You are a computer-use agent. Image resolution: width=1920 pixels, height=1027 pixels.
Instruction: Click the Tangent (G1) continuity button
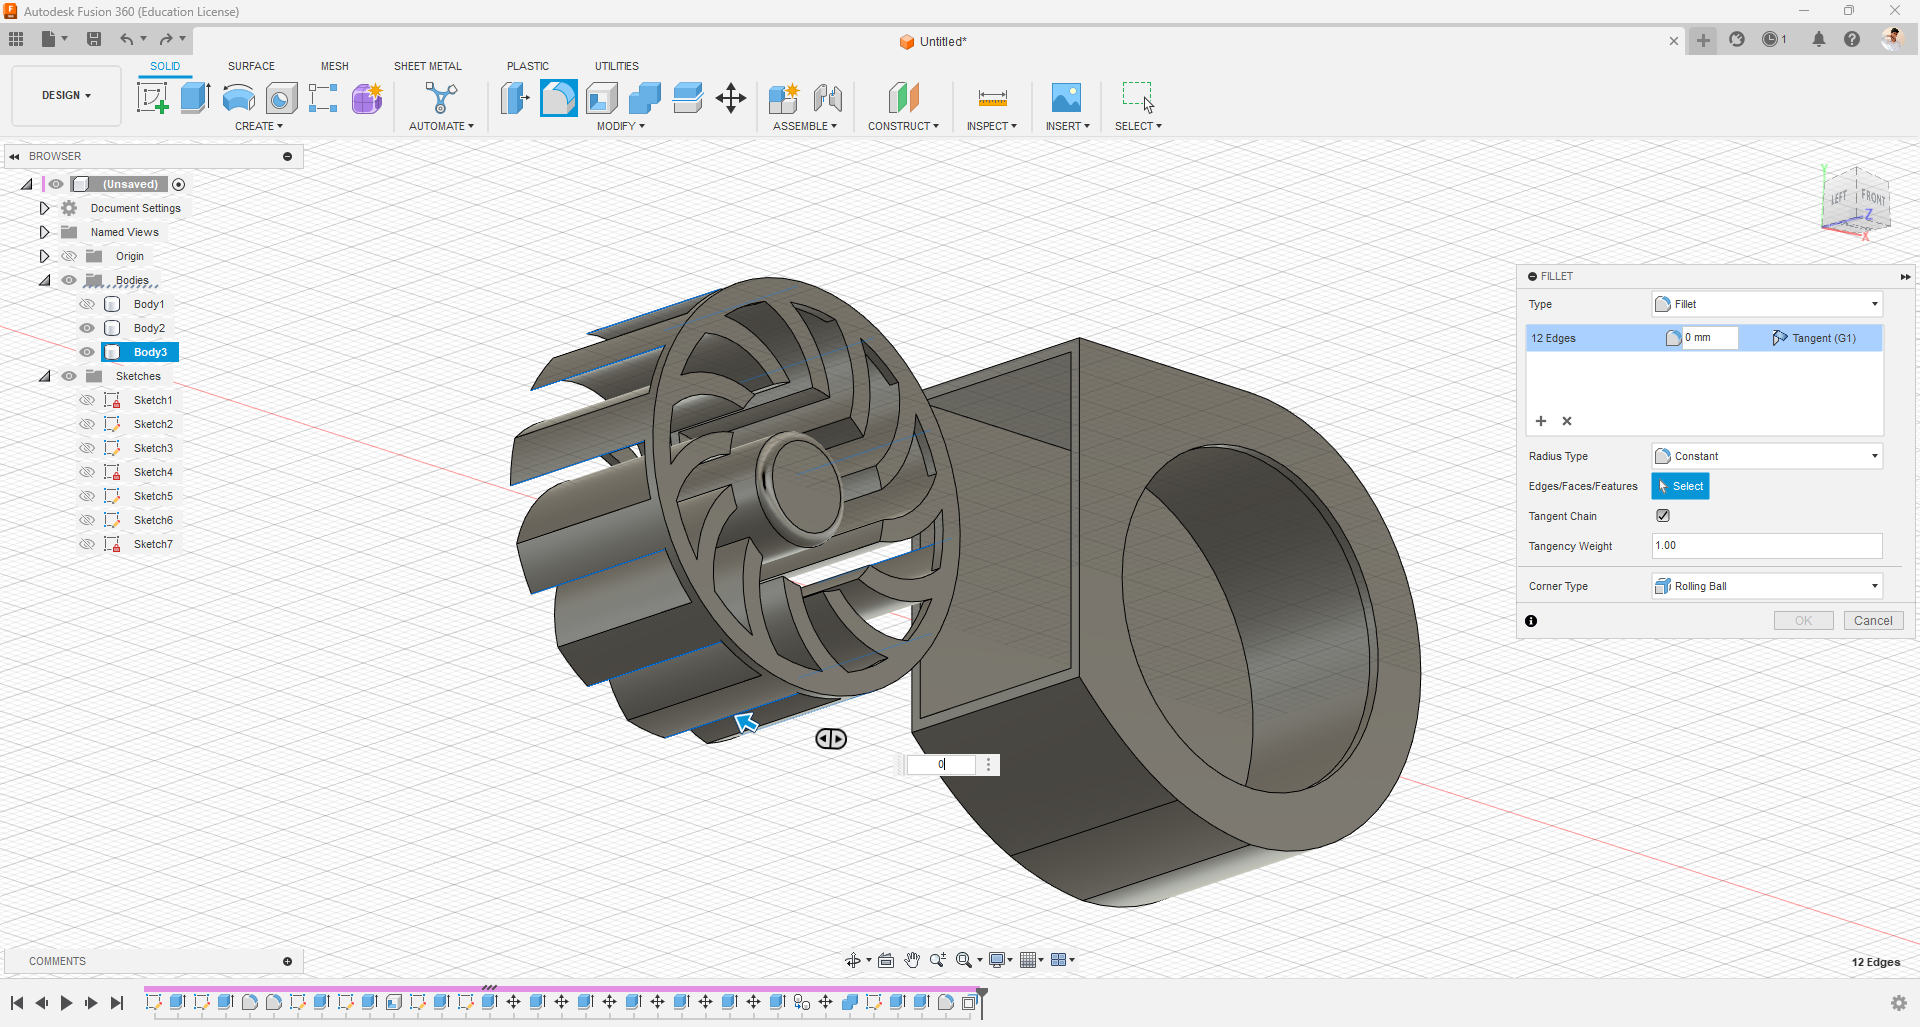click(x=1813, y=338)
